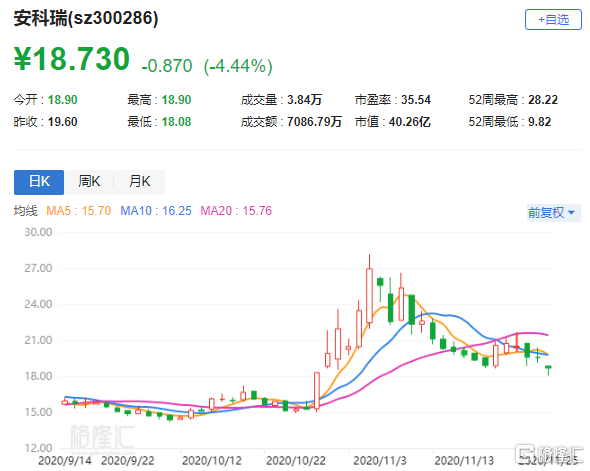Screen dimensions: 590x471
Task: Click the MA5 : 15.70 indicator label
Action: tap(78, 211)
